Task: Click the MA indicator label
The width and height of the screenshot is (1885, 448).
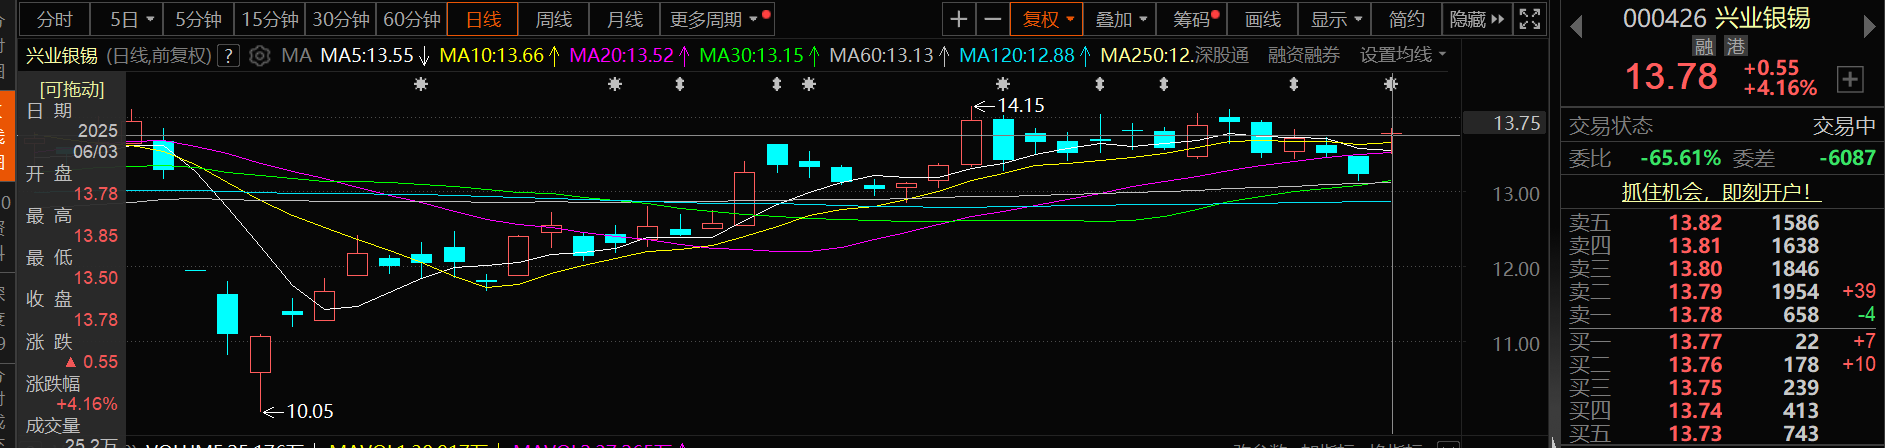Action: pyautogui.click(x=296, y=56)
